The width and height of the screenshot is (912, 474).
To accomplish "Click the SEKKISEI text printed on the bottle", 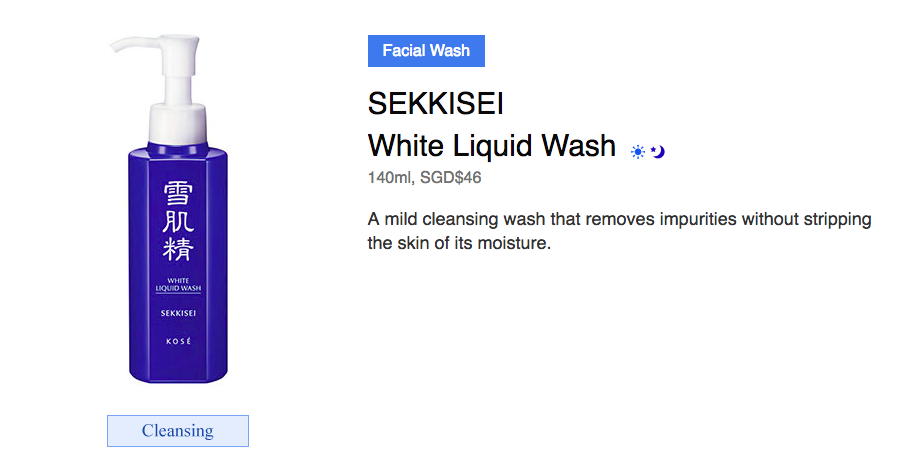I will point(178,312).
